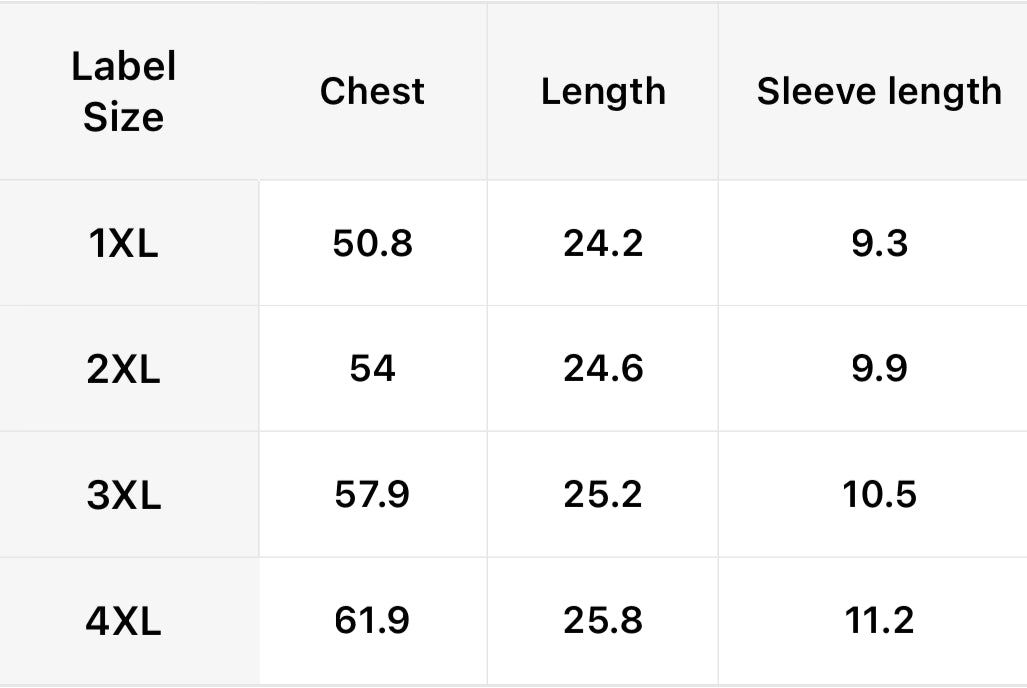1027x688 pixels.
Task: Click the Label Size column header
Action: point(124,92)
